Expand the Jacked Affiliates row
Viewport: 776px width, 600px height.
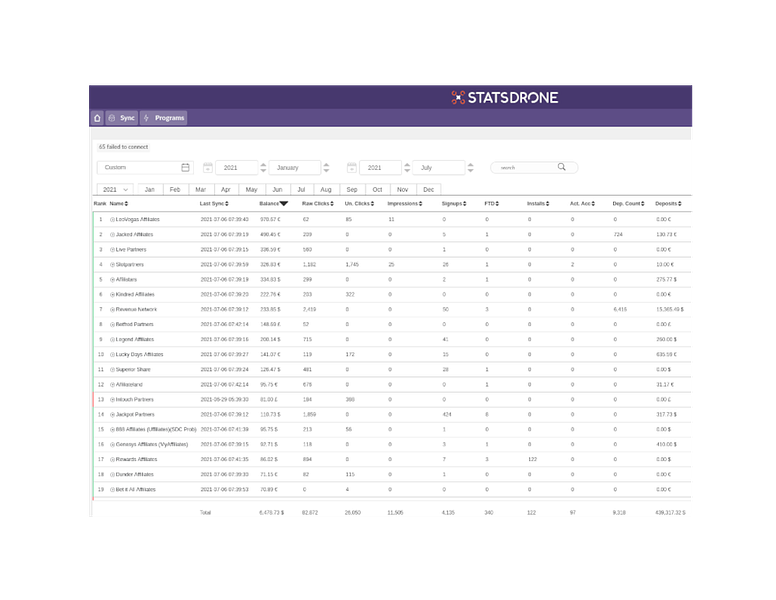click(x=112, y=235)
